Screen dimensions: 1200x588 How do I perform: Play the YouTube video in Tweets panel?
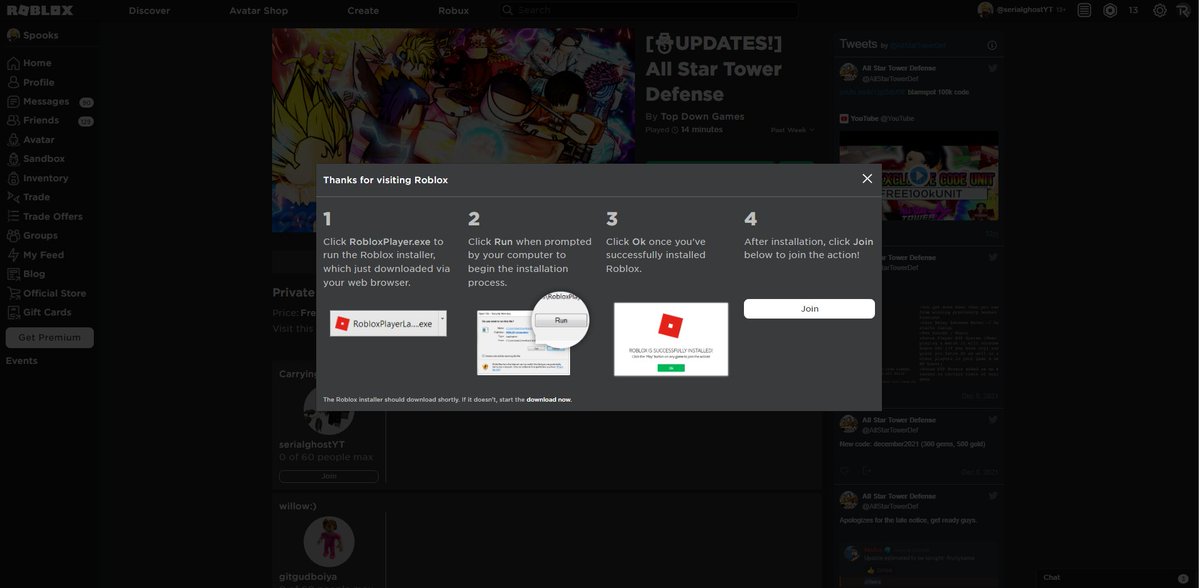[x=918, y=176]
